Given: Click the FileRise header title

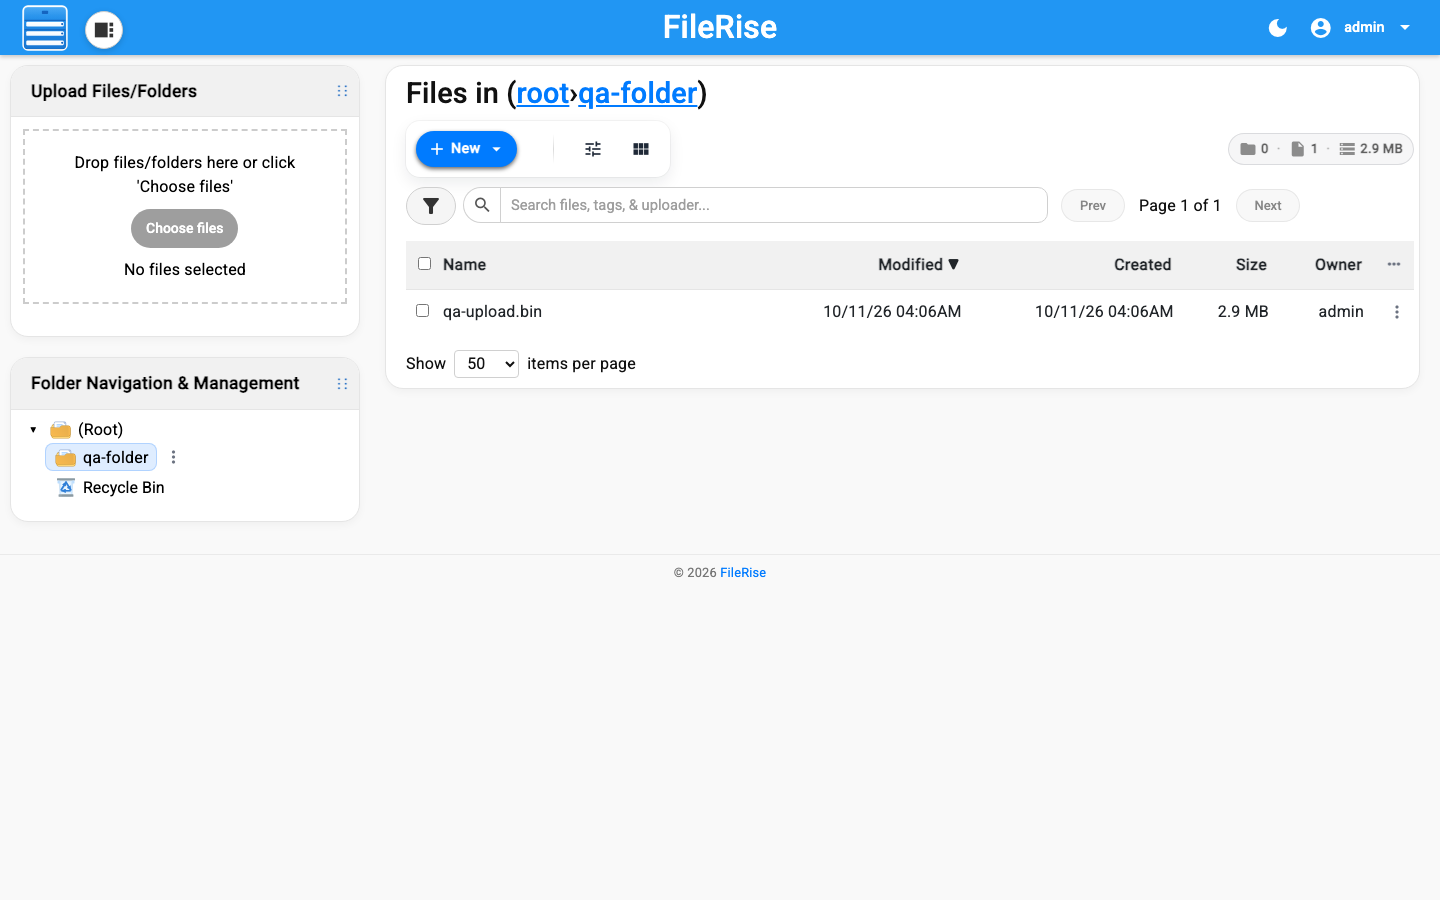Looking at the screenshot, I should 720,27.
